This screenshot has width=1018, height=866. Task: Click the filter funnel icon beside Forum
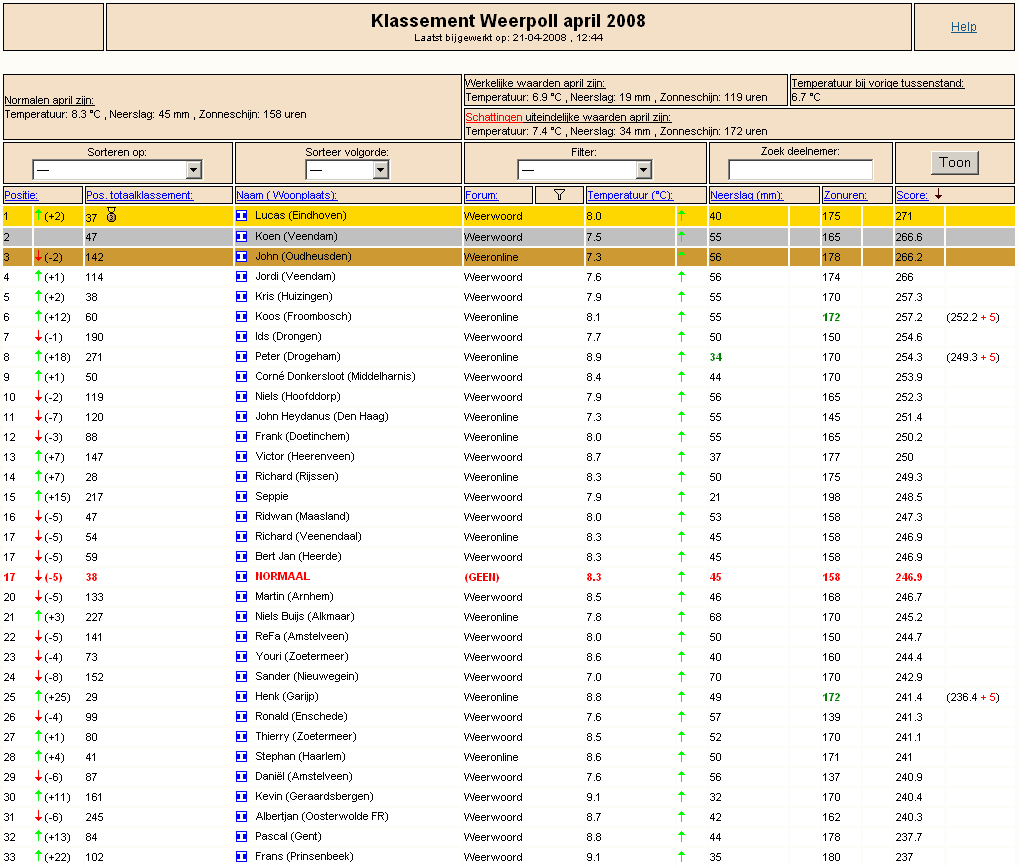click(x=559, y=195)
